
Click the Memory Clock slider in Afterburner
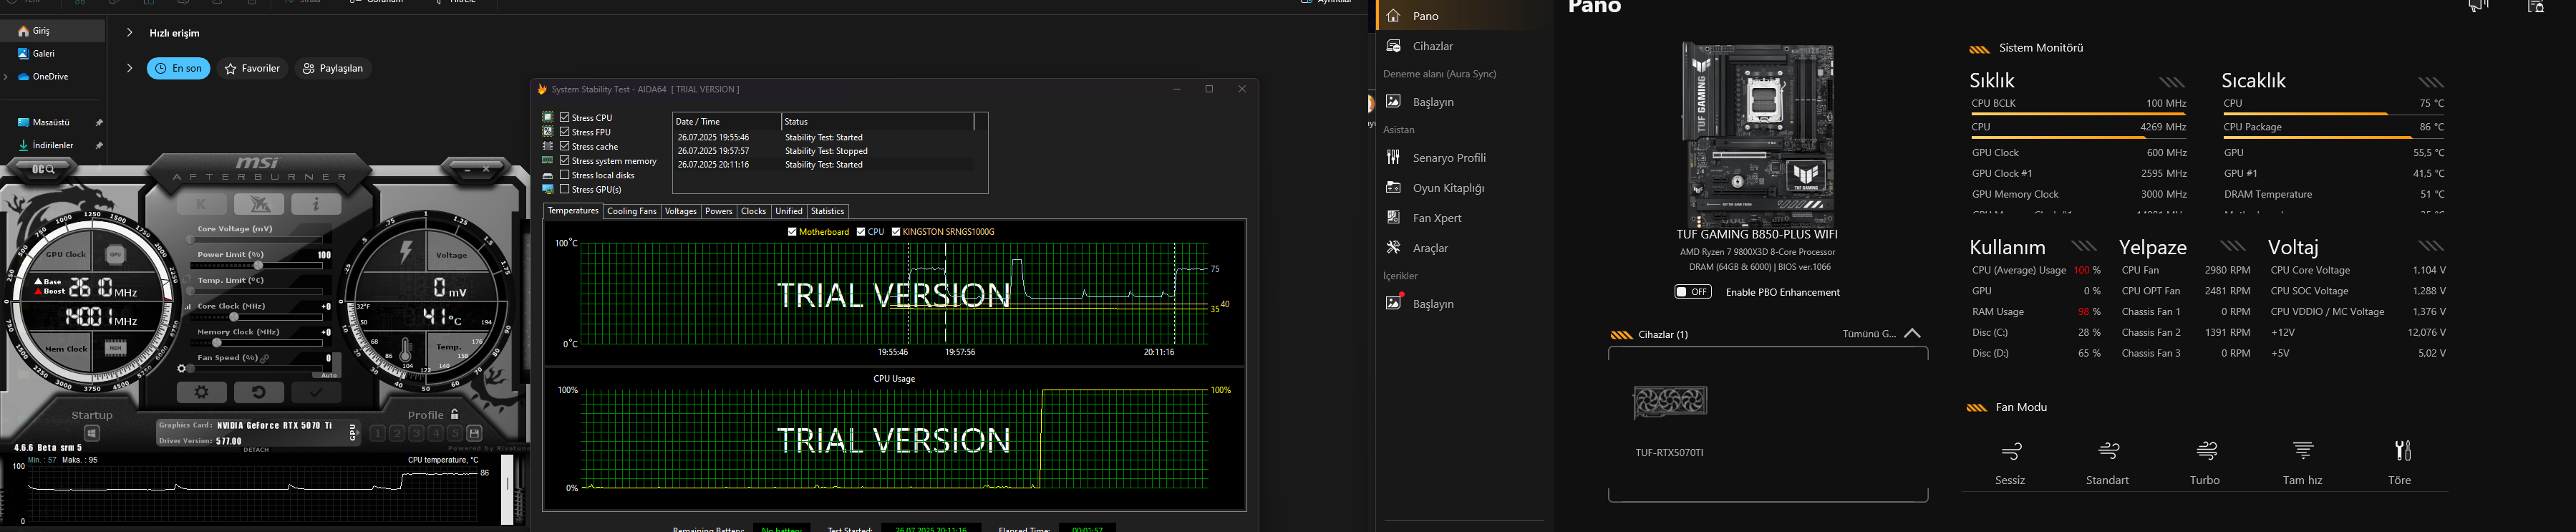coord(258,343)
